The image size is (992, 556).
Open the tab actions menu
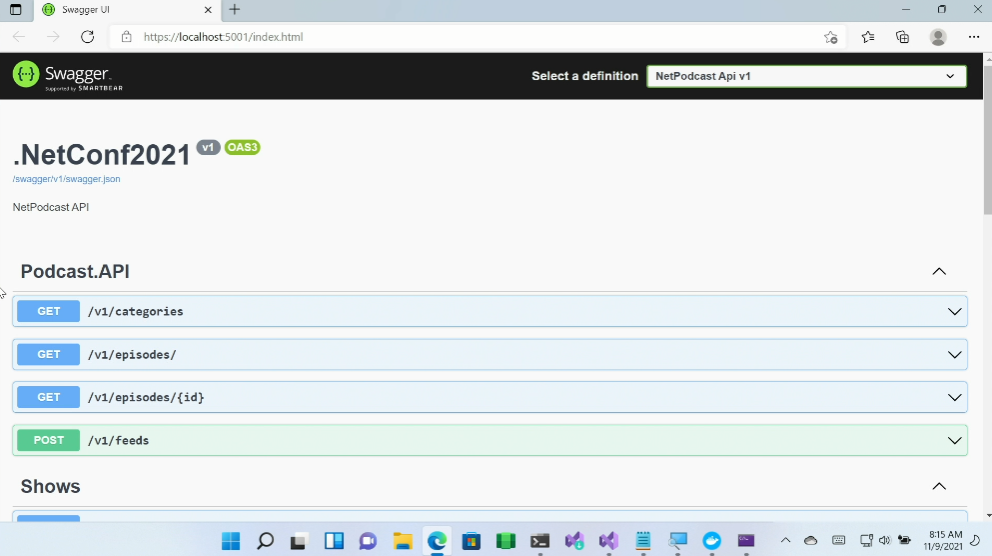click(16, 9)
